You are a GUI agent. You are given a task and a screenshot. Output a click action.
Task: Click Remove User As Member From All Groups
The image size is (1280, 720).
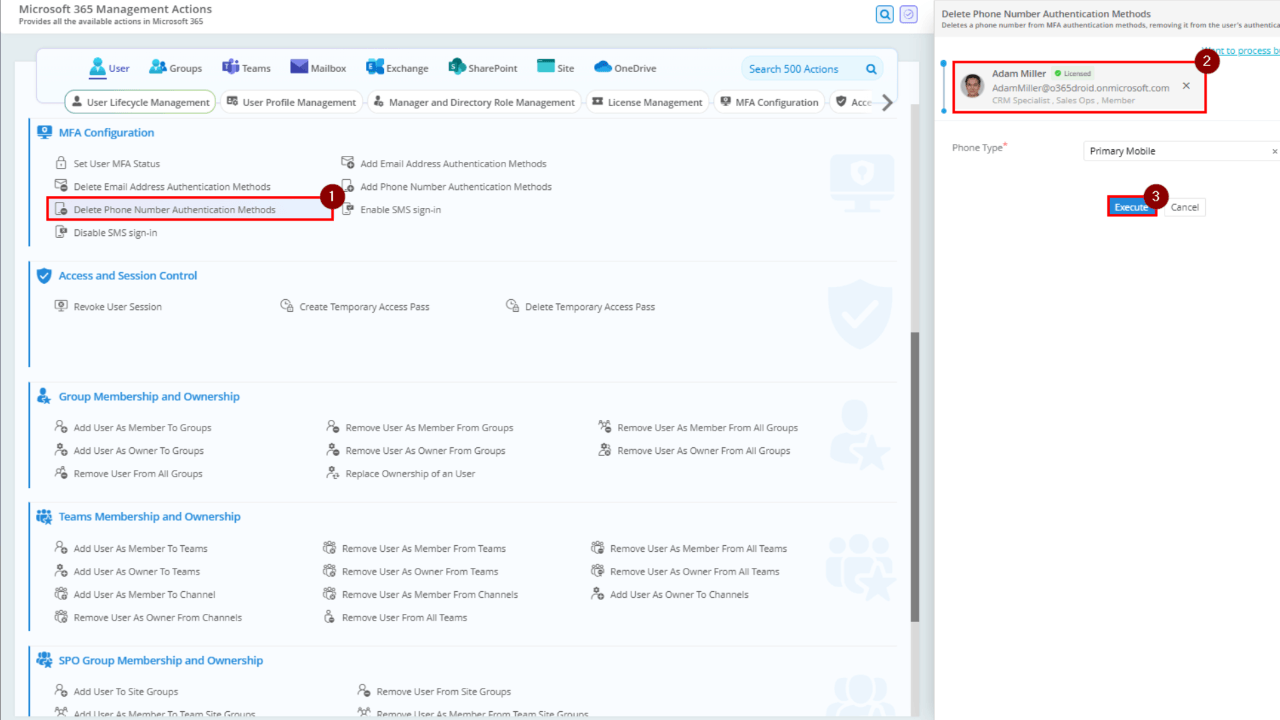point(698,428)
